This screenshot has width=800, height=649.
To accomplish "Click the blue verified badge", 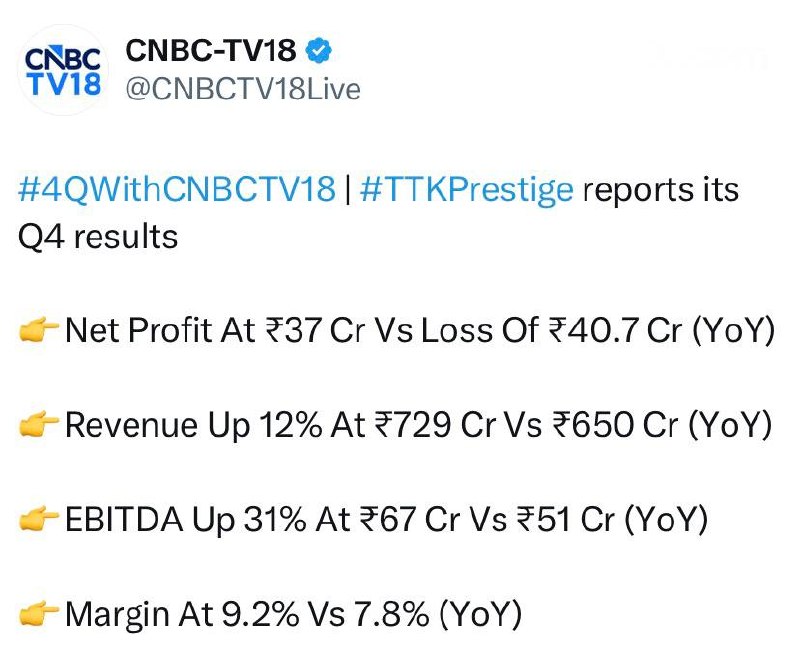I will pos(318,51).
